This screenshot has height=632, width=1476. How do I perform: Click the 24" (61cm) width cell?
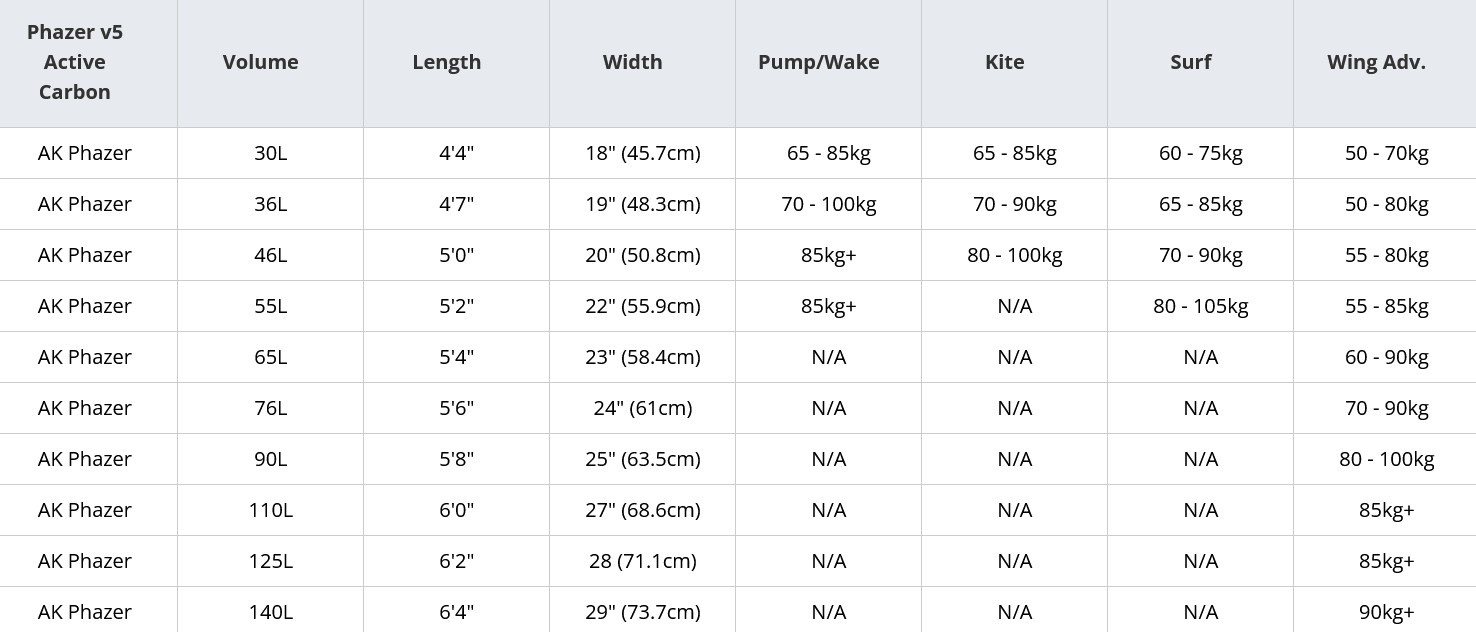pos(642,408)
